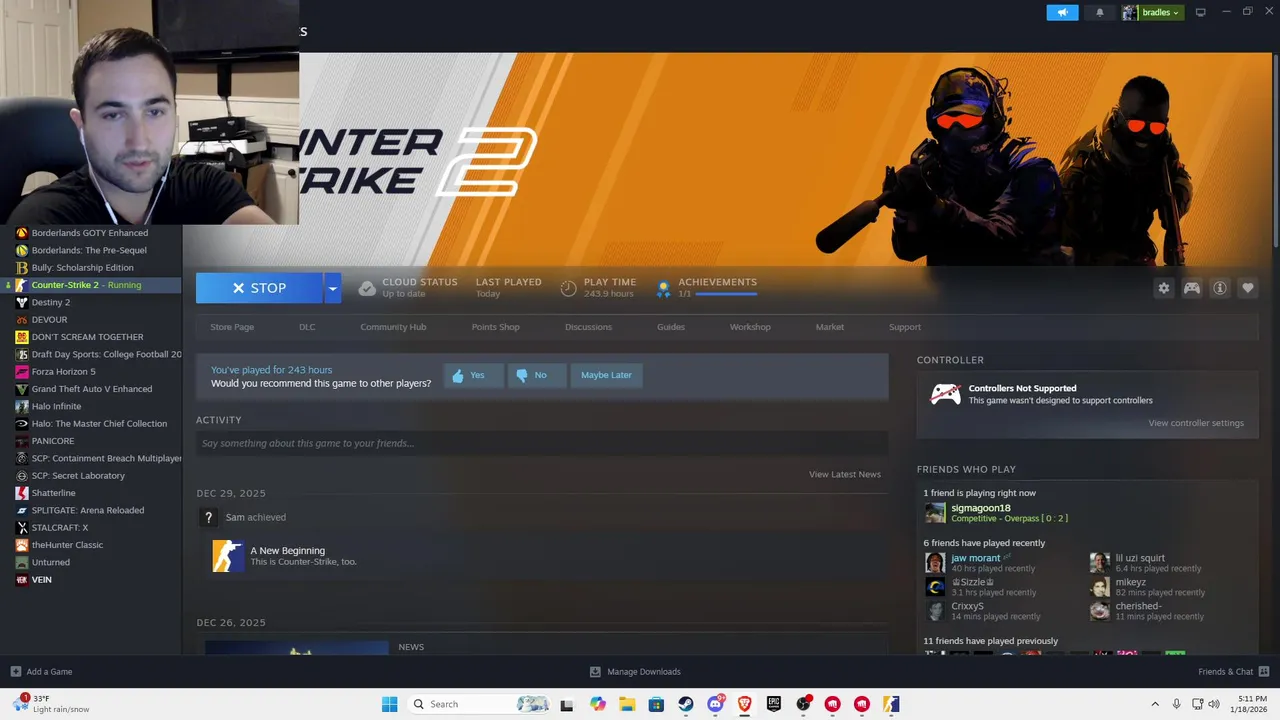Select Borderlands: The Pre-Sequel in library
This screenshot has width=1280, height=720.
coord(89,250)
